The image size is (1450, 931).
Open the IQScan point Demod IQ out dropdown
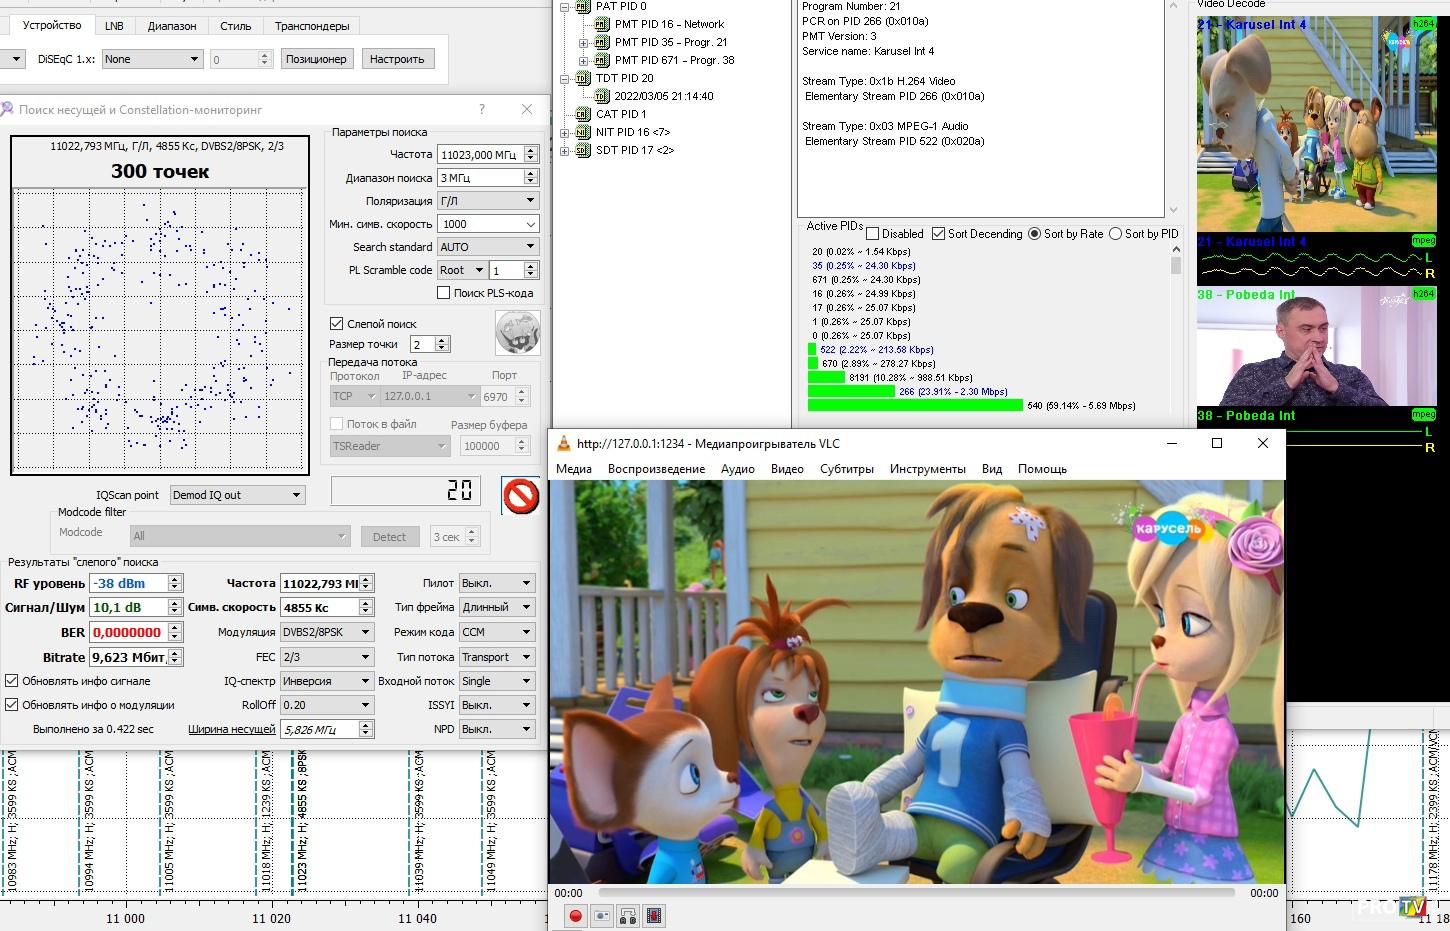(237, 495)
